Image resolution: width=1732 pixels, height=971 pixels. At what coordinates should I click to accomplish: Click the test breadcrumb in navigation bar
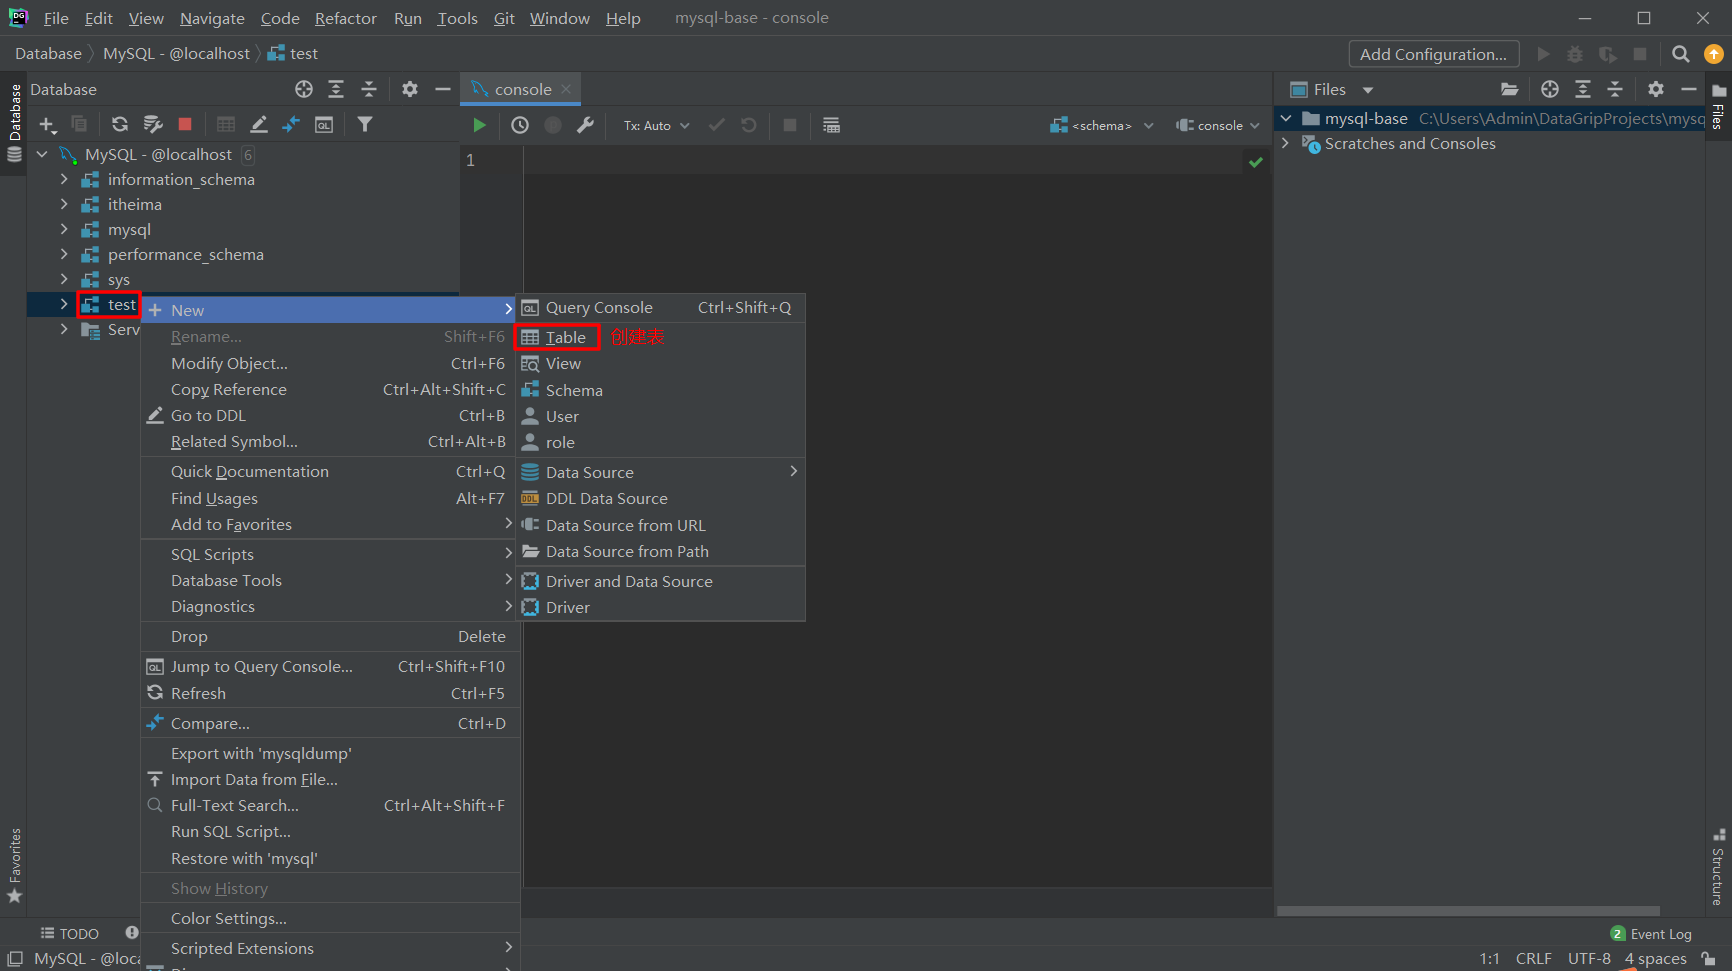tap(293, 54)
